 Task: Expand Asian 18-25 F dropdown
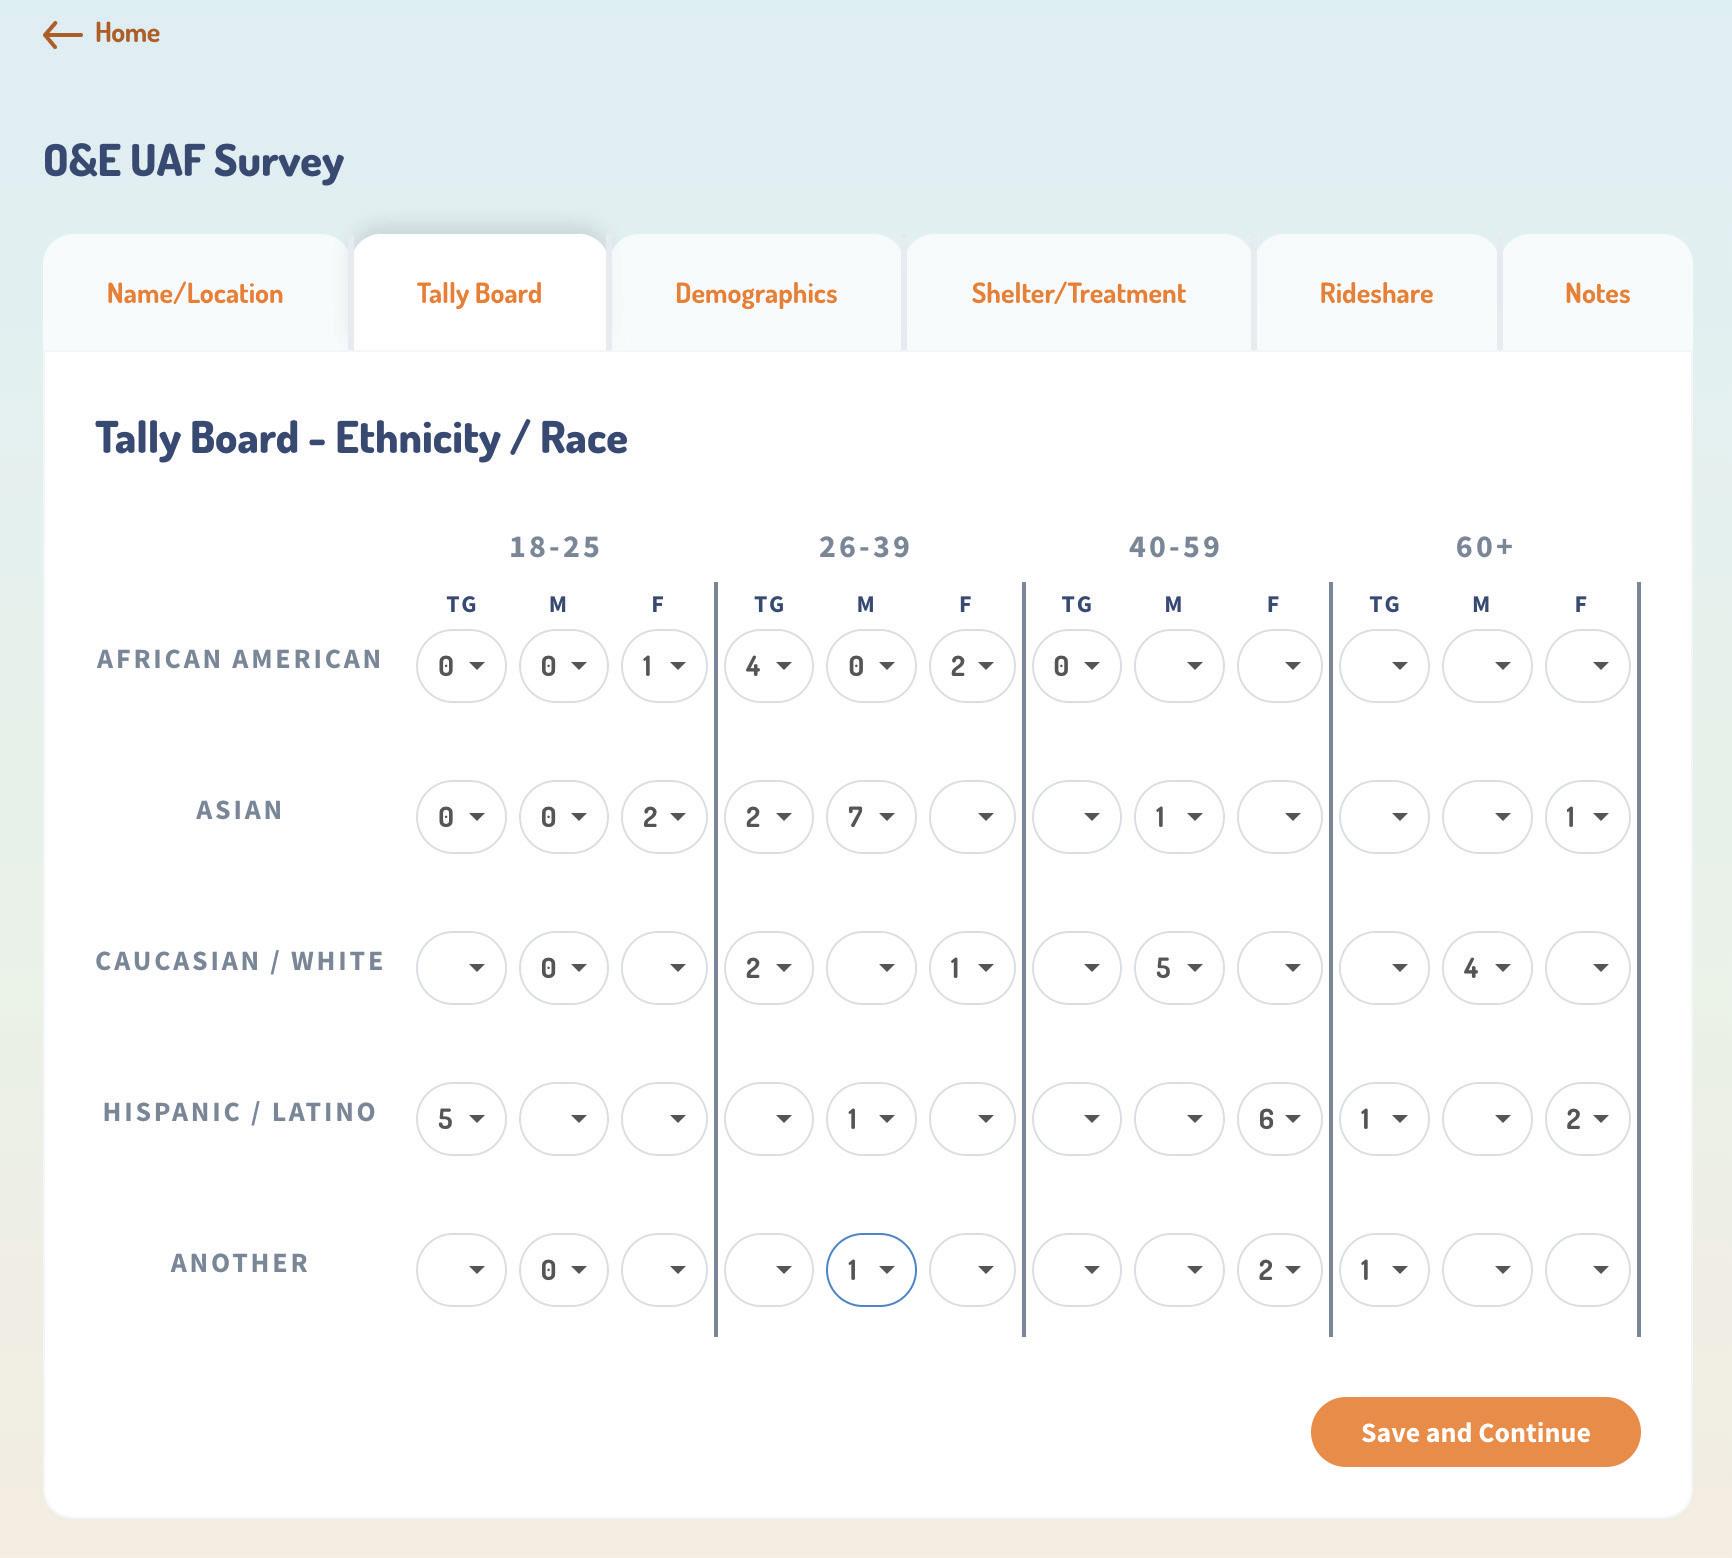pos(664,817)
